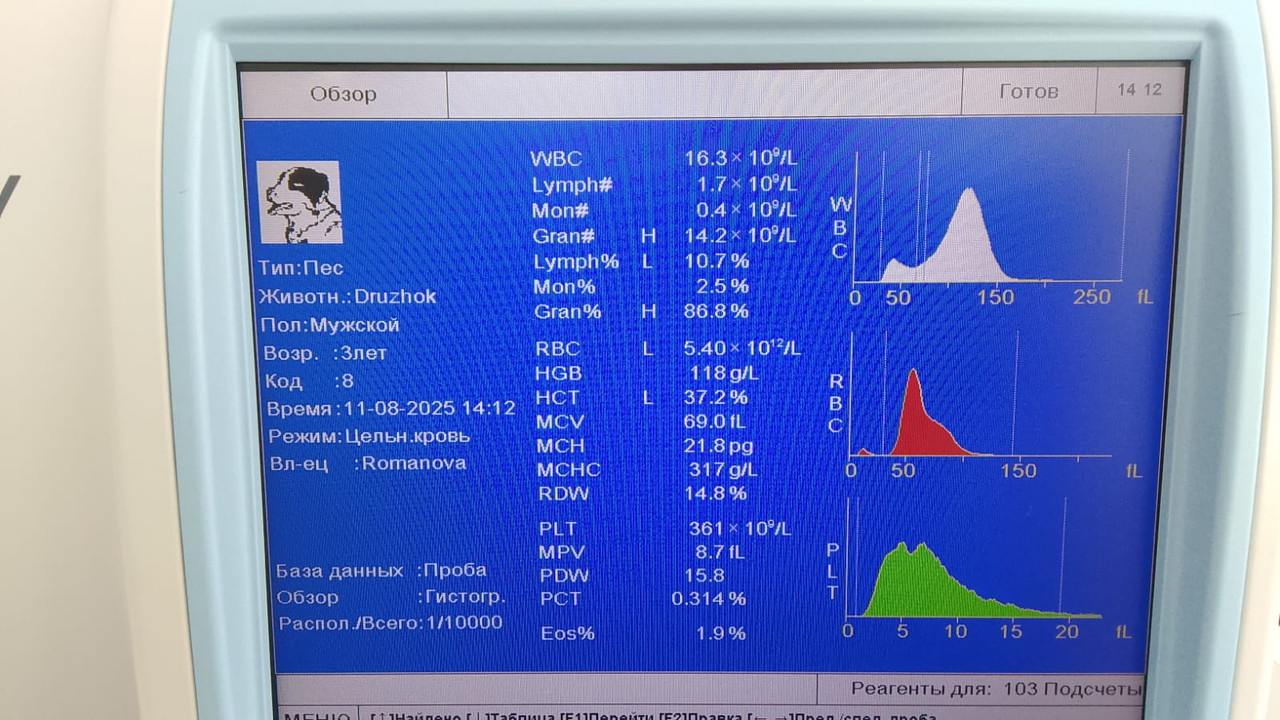Click the RDW value 14.8 %
This screenshot has width=1280, height=720.
click(x=715, y=493)
